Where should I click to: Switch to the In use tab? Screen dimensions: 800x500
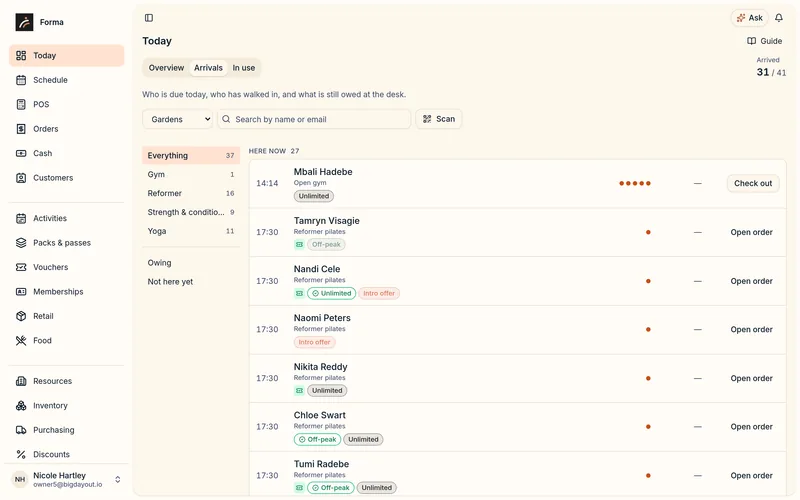(243, 68)
